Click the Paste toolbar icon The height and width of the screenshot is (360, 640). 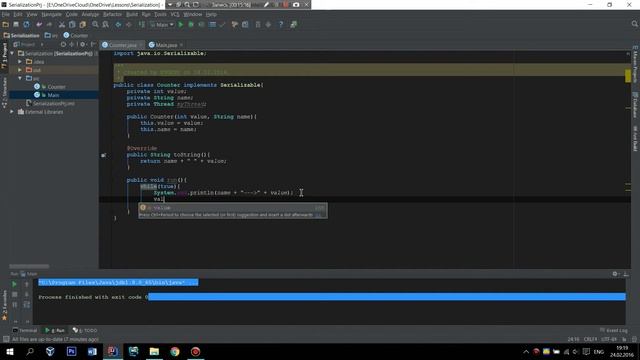pos(82,24)
